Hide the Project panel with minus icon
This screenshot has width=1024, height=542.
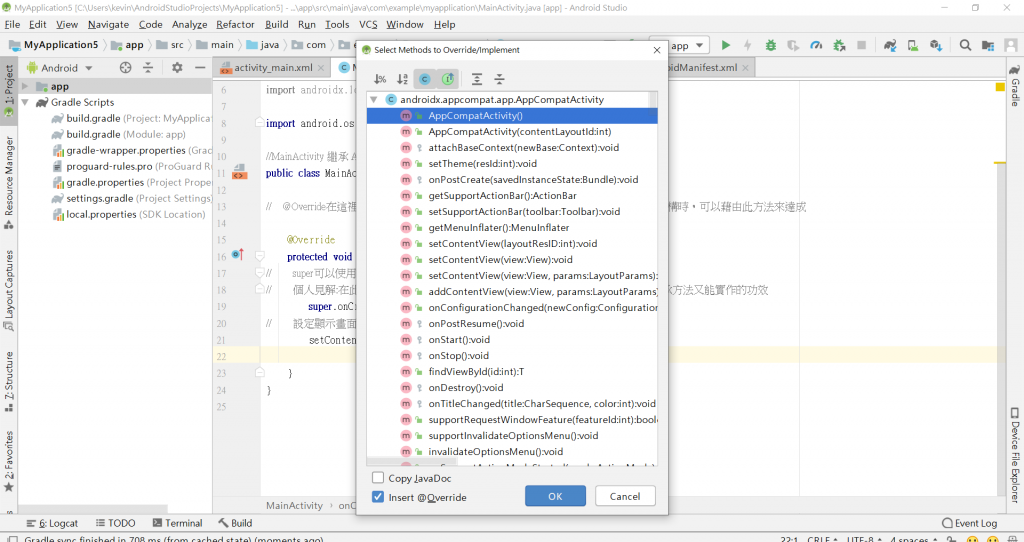tap(199, 68)
